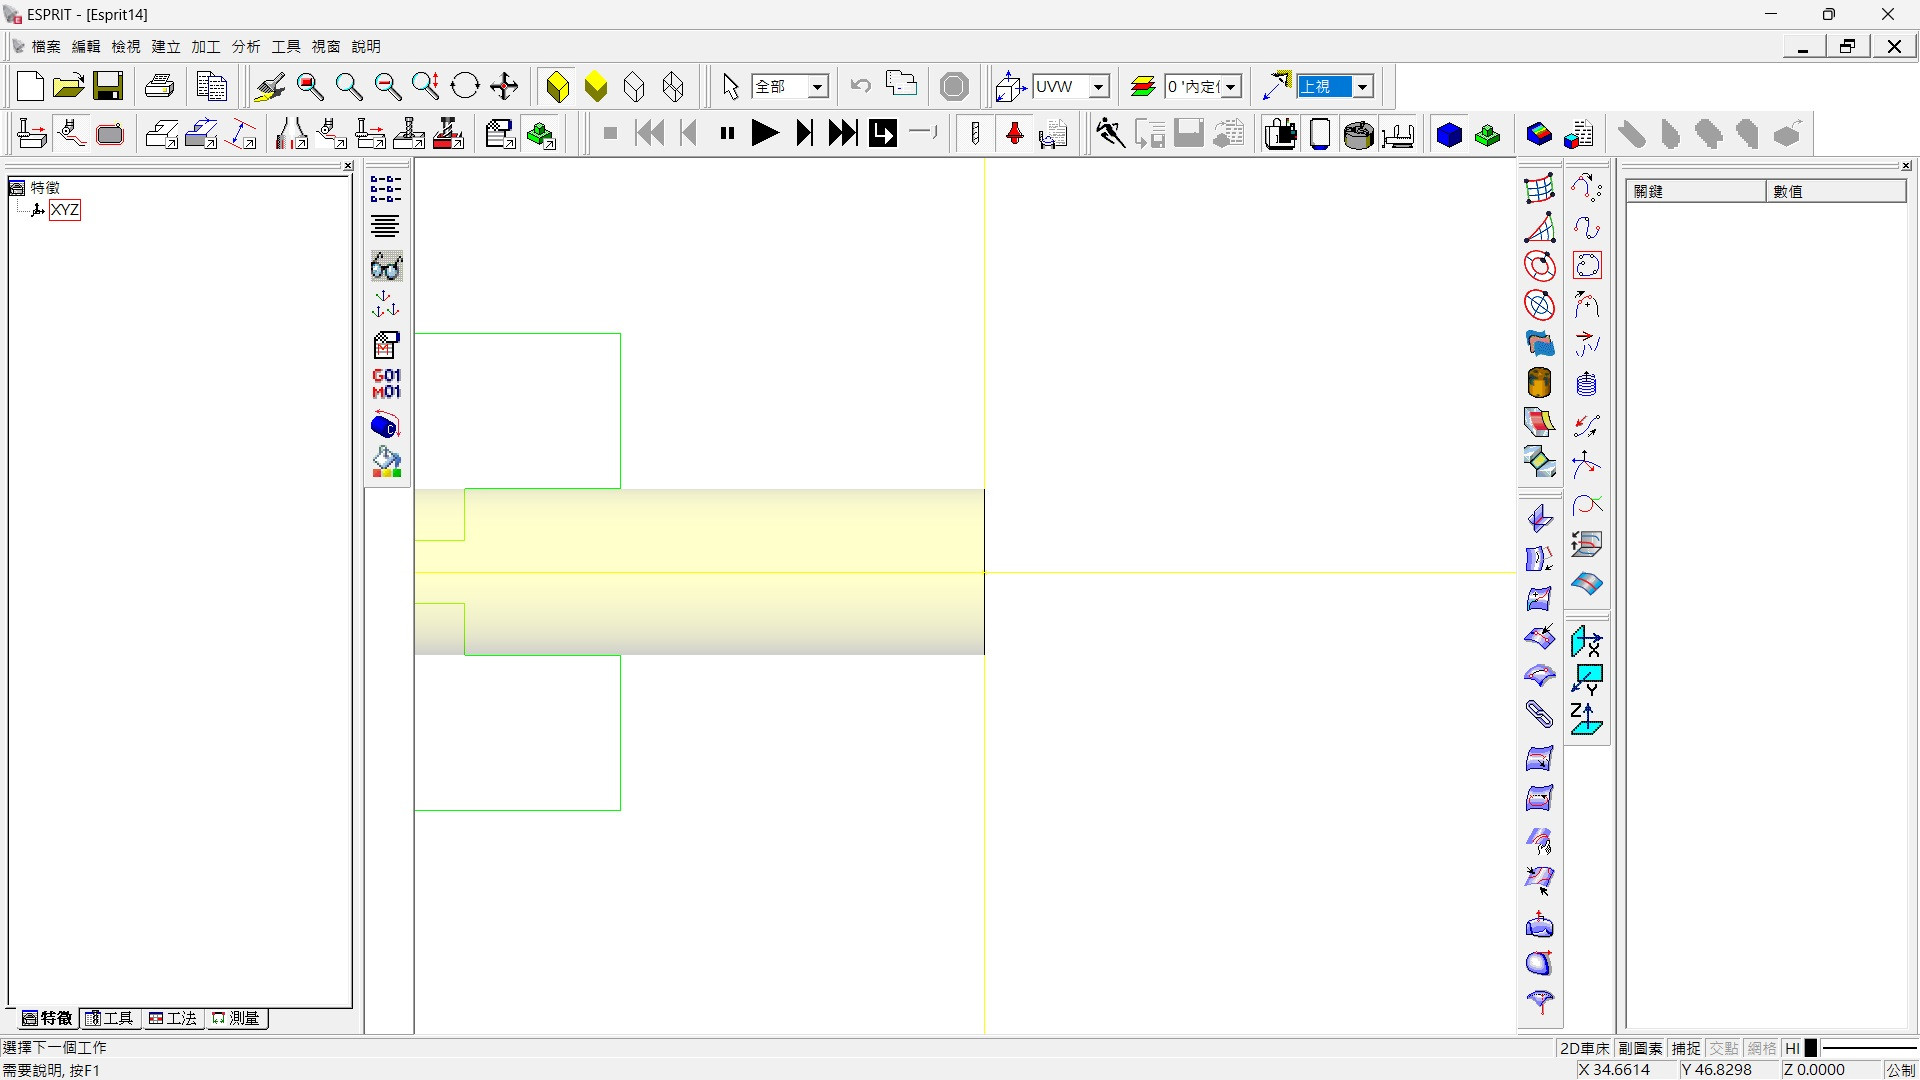
Task: Open the 上視 view orientation dropdown
Action: [x=1362, y=87]
